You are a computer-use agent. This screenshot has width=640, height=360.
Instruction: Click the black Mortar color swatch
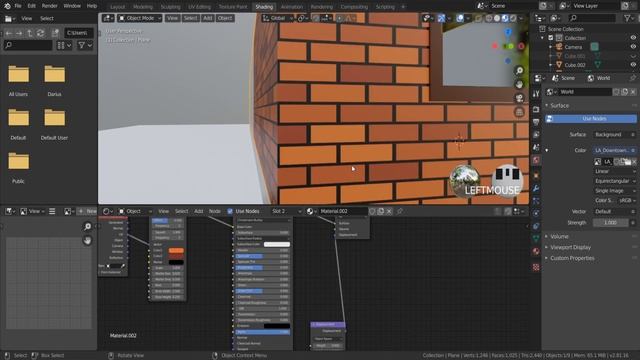pos(176,262)
